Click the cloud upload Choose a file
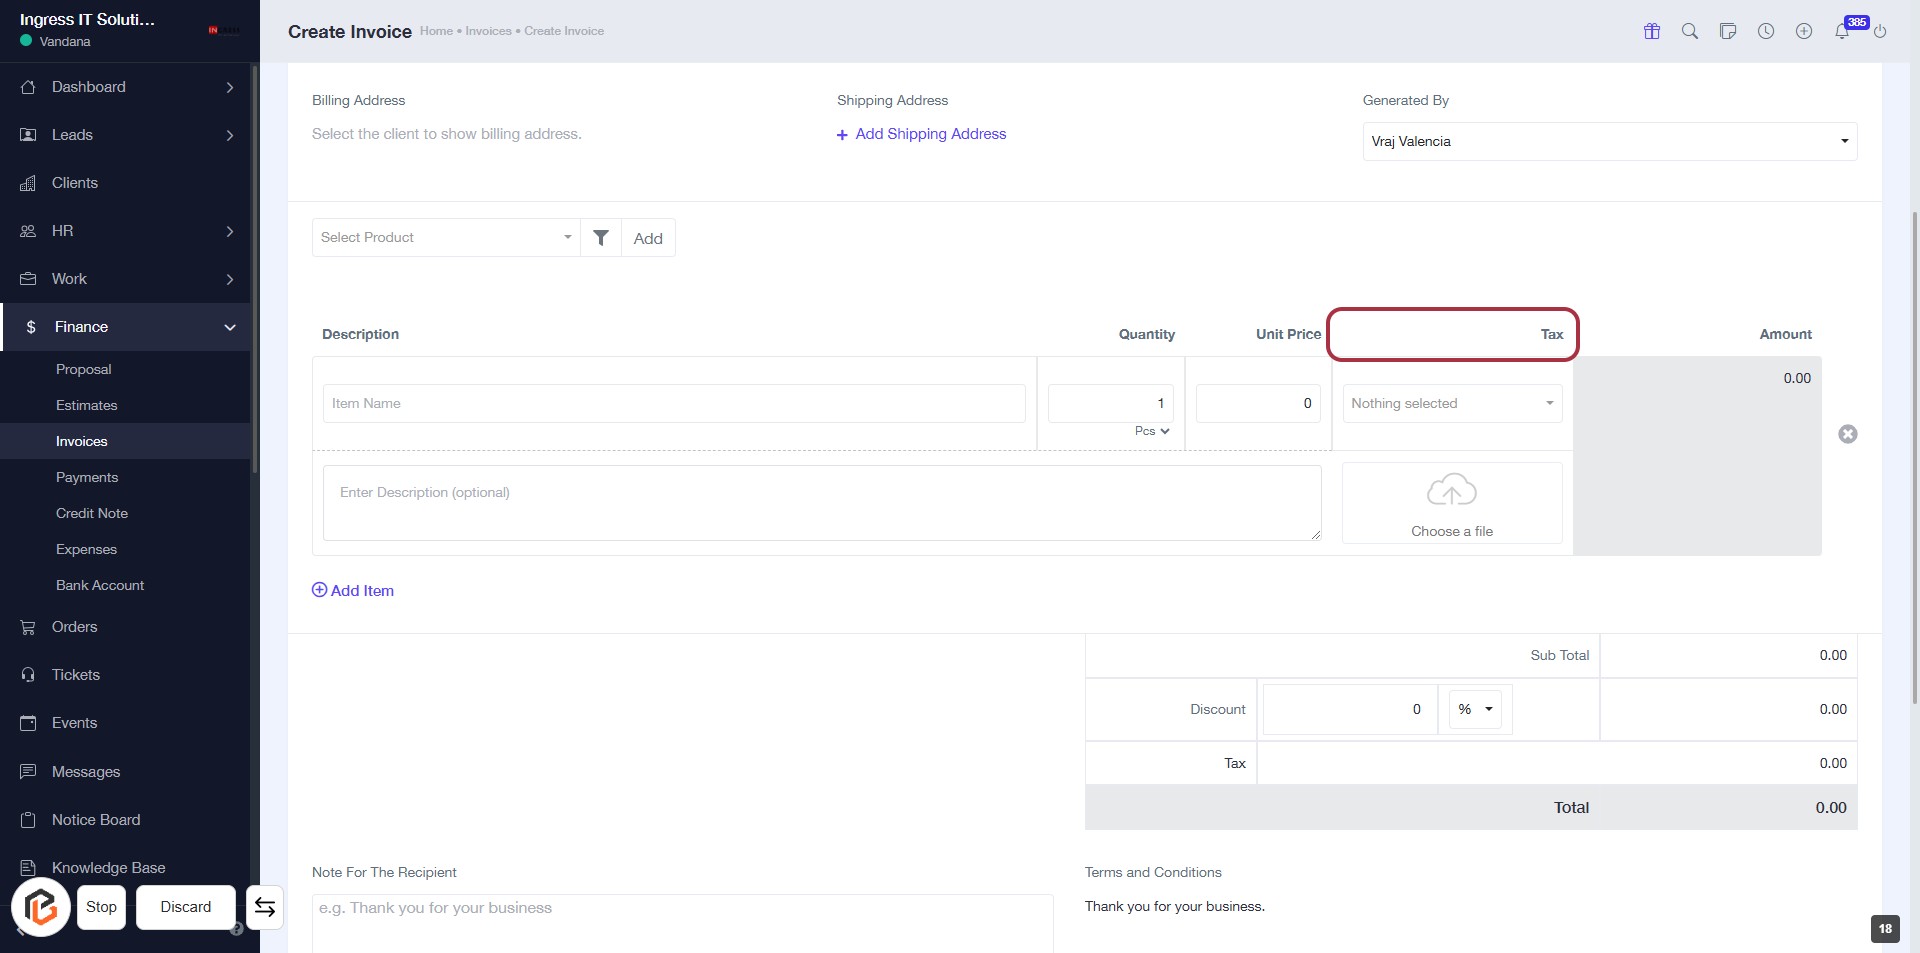Viewport: 1920px width, 953px height. [x=1451, y=504]
